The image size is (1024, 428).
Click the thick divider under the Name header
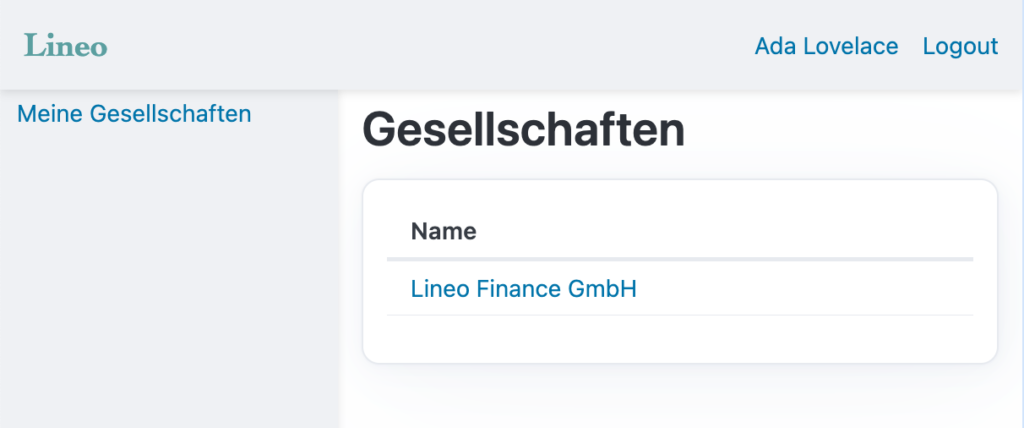(x=680, y=259)
